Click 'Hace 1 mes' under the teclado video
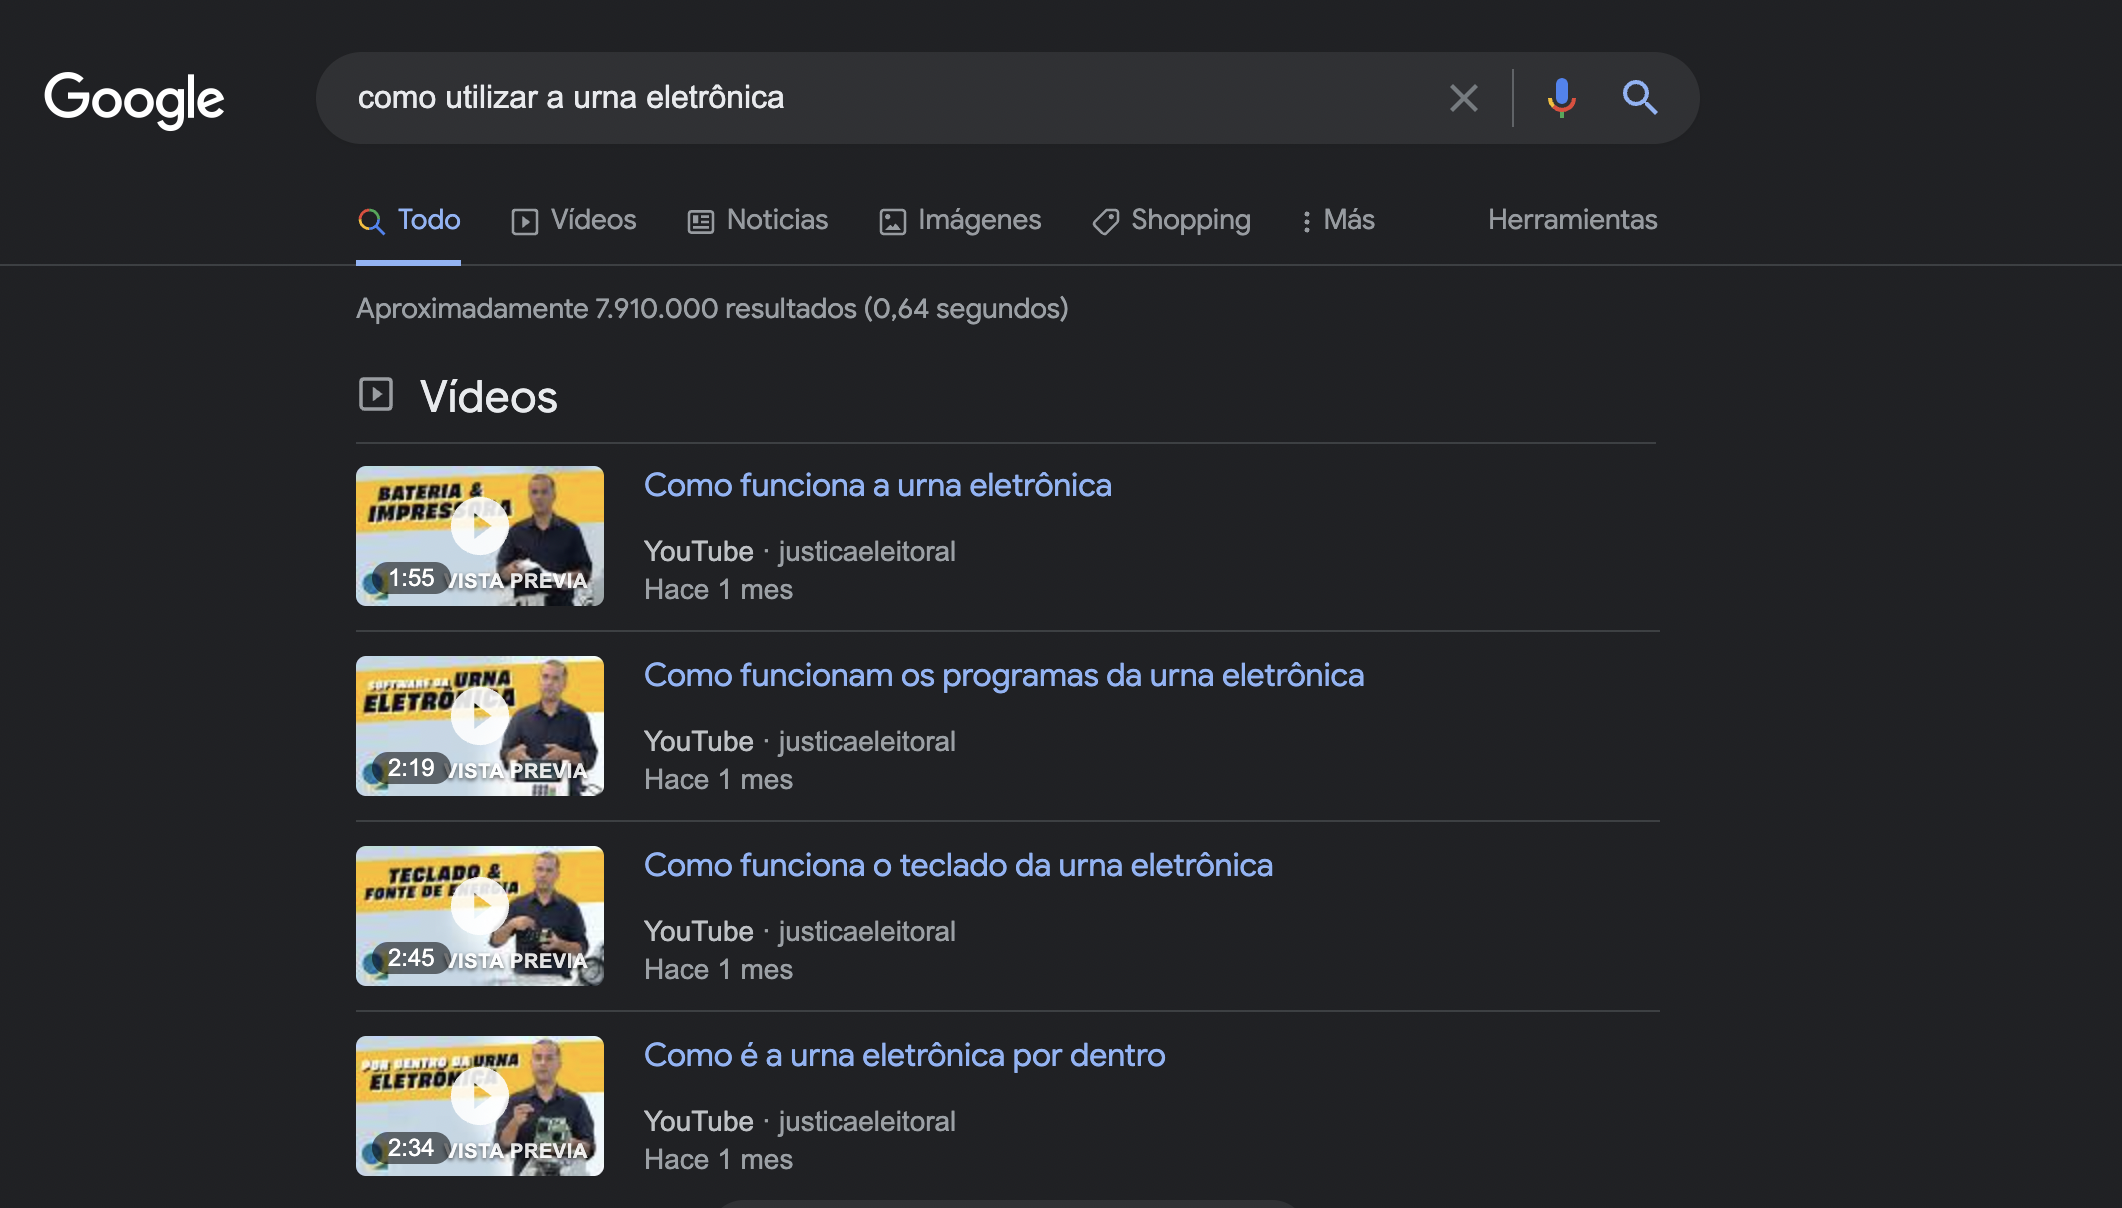The image size is (2122, 1208). point(718,970)
